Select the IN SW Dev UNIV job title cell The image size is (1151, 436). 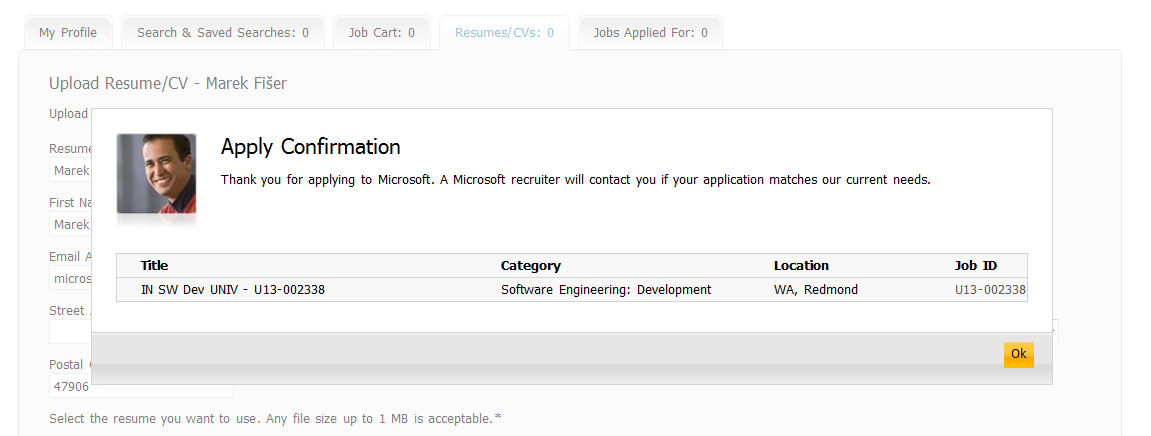(232, 290)
